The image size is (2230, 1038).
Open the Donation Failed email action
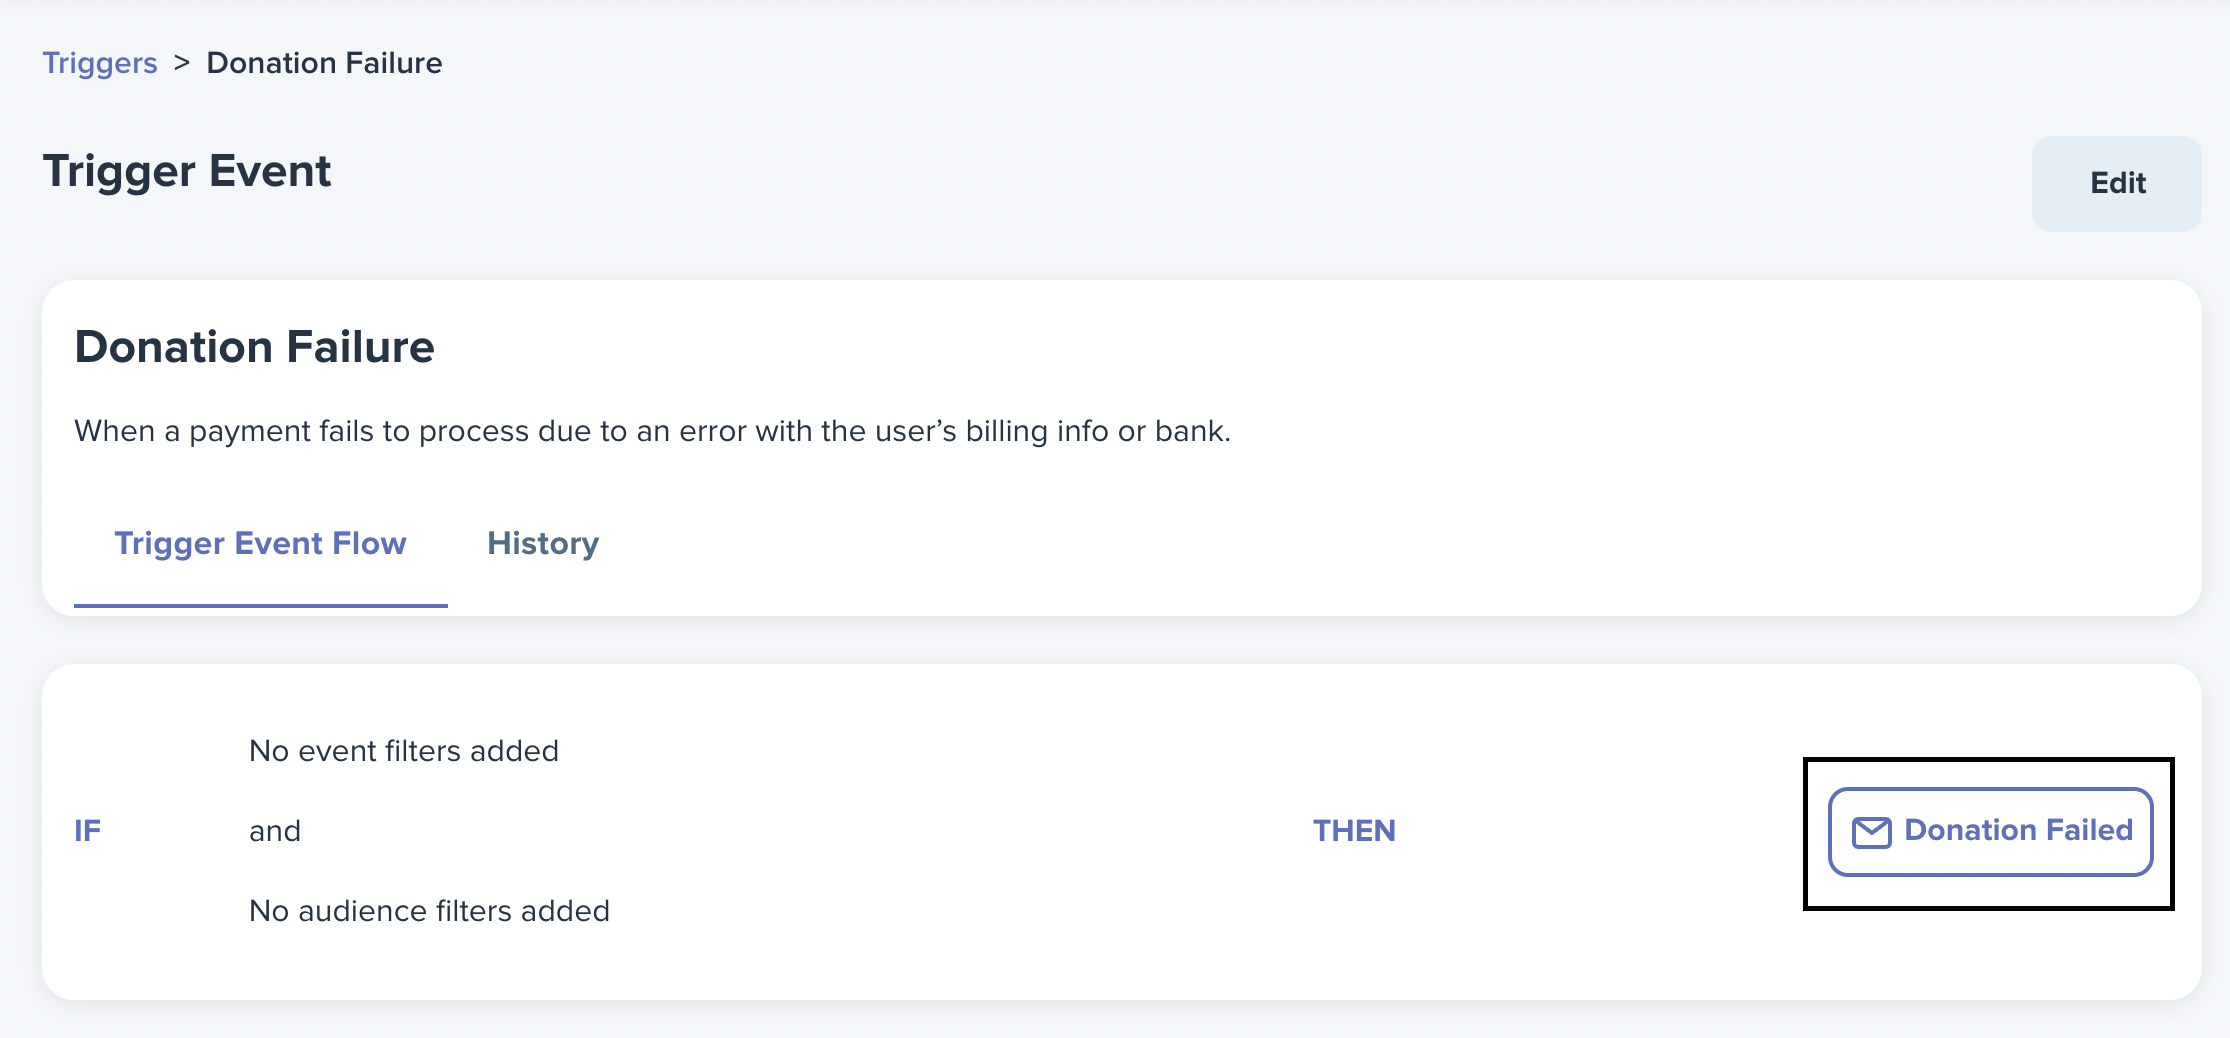tap(1990, 831)
